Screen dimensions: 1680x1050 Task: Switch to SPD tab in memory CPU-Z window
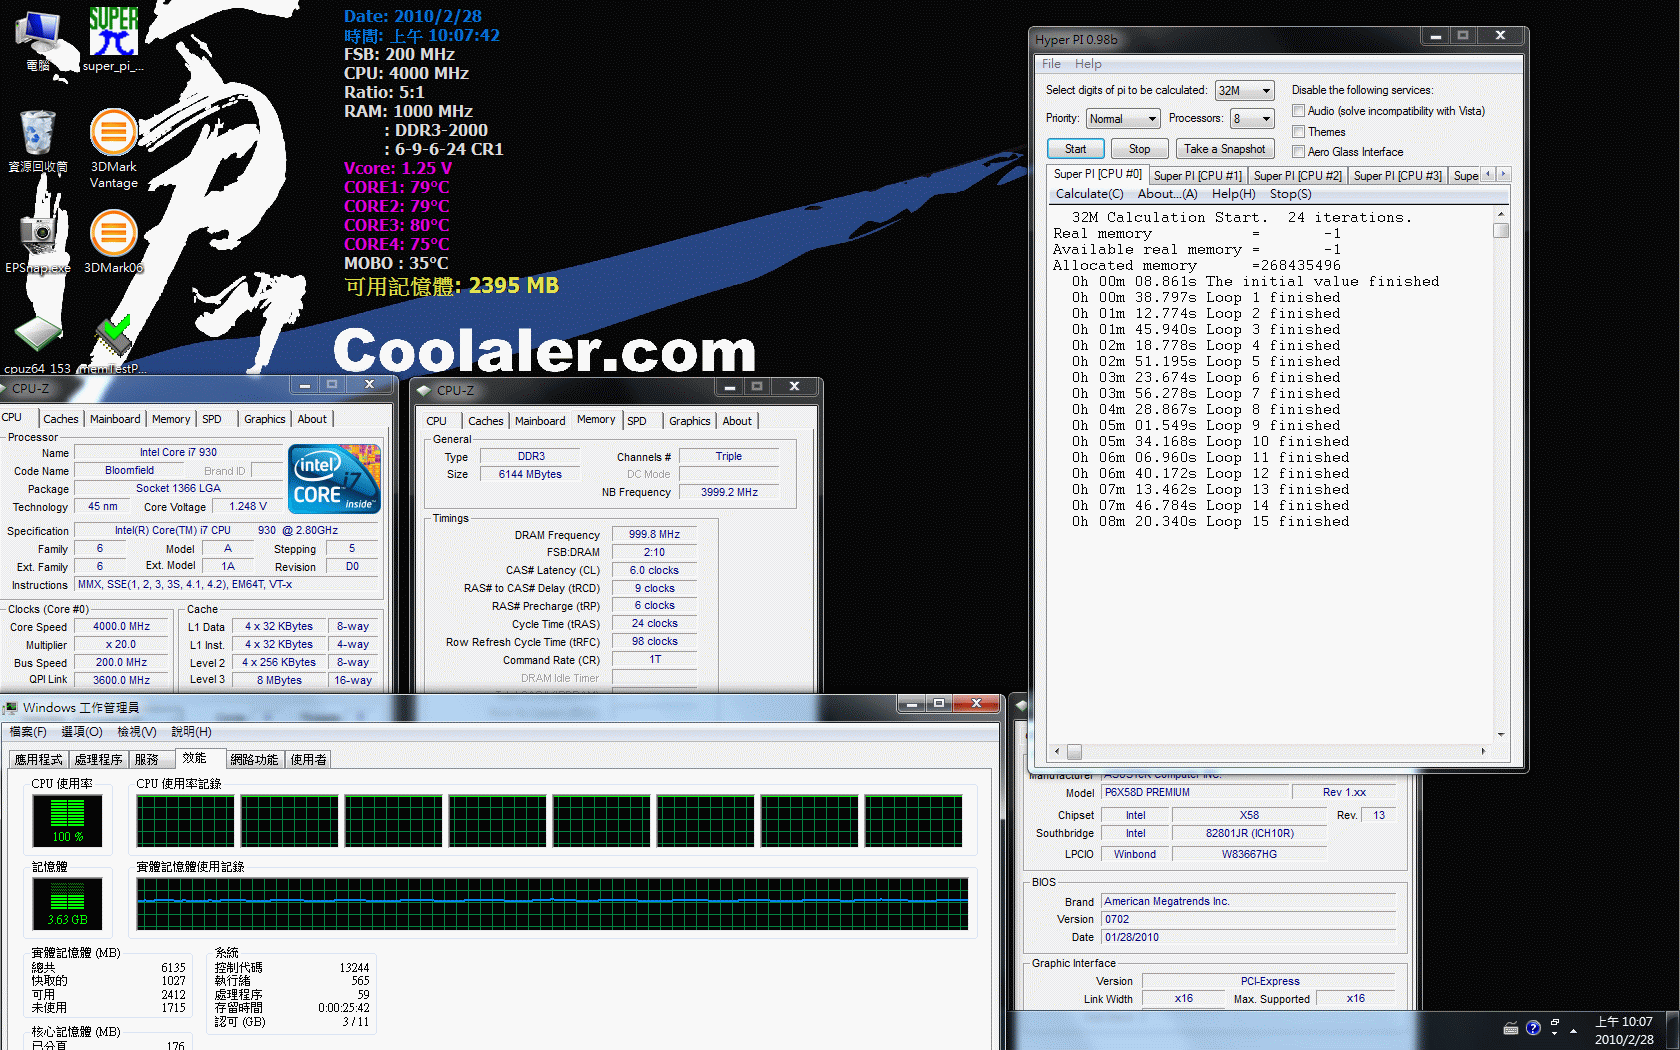[x=637, y=421]
